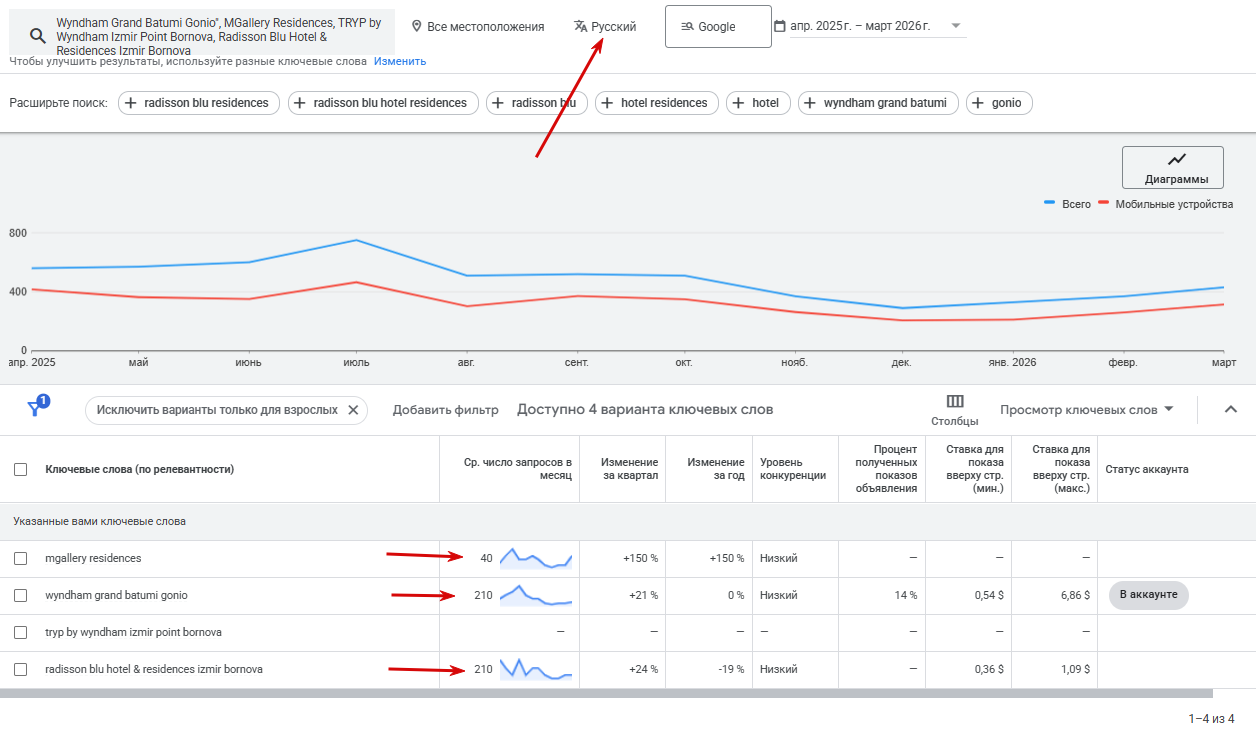Click the -19 % yearly change value
This screenshot has height=732, width=1256.
click(x=730, y=669)
